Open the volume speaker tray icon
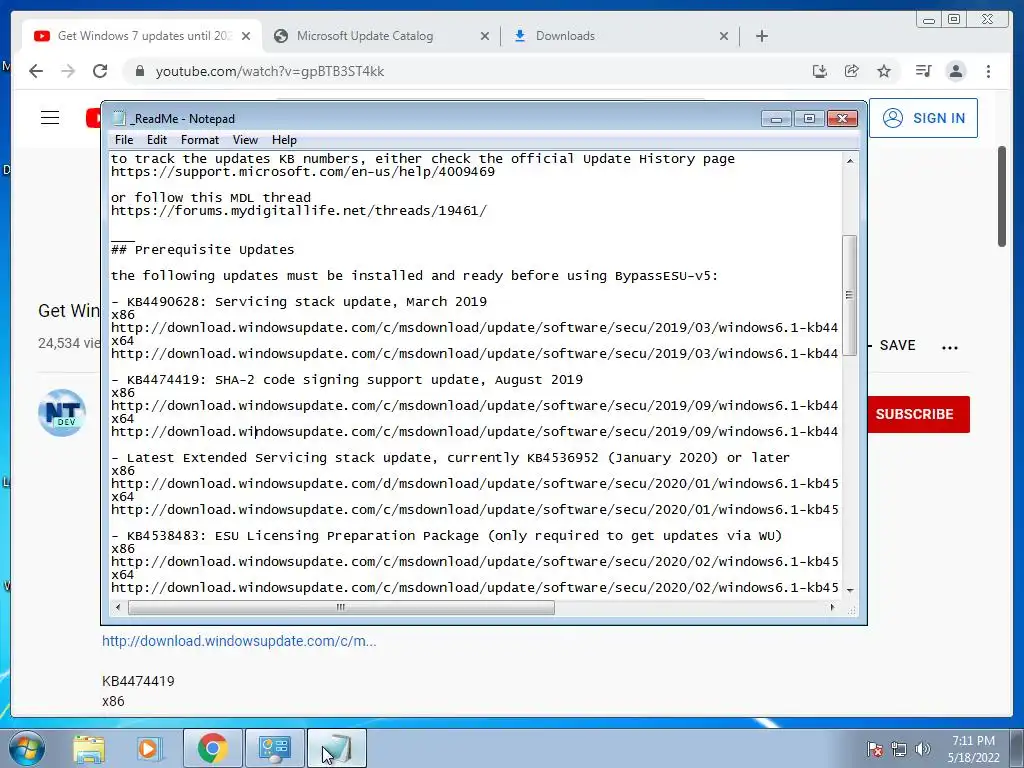 click(x=922, y=749)
